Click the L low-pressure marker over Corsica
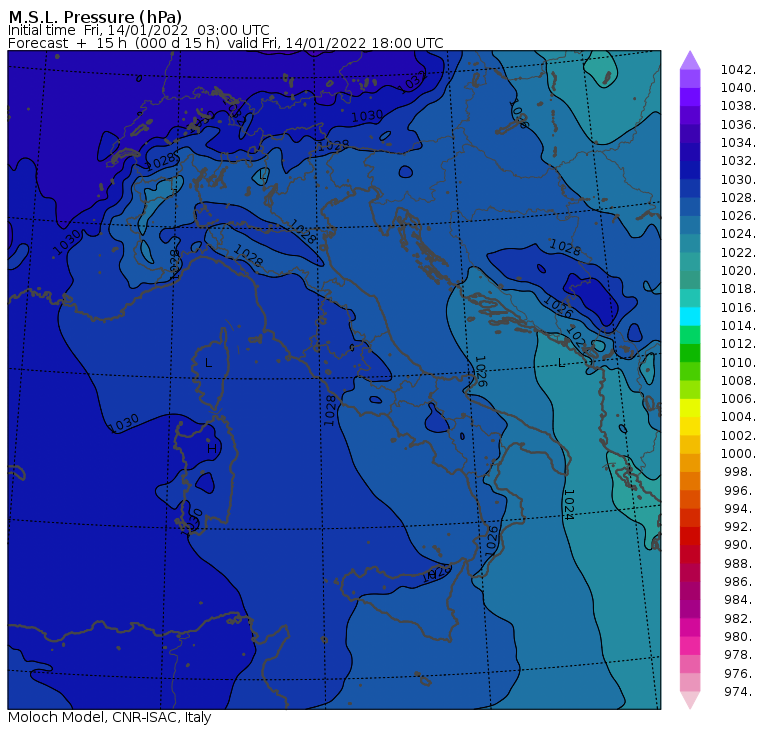This screenshot has width=760, height=731. (x=208, y=363)
